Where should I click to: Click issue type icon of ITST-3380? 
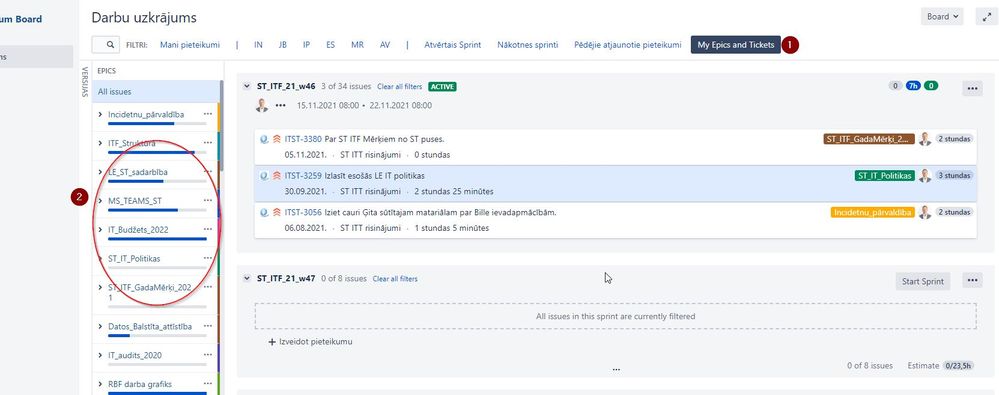264,140
